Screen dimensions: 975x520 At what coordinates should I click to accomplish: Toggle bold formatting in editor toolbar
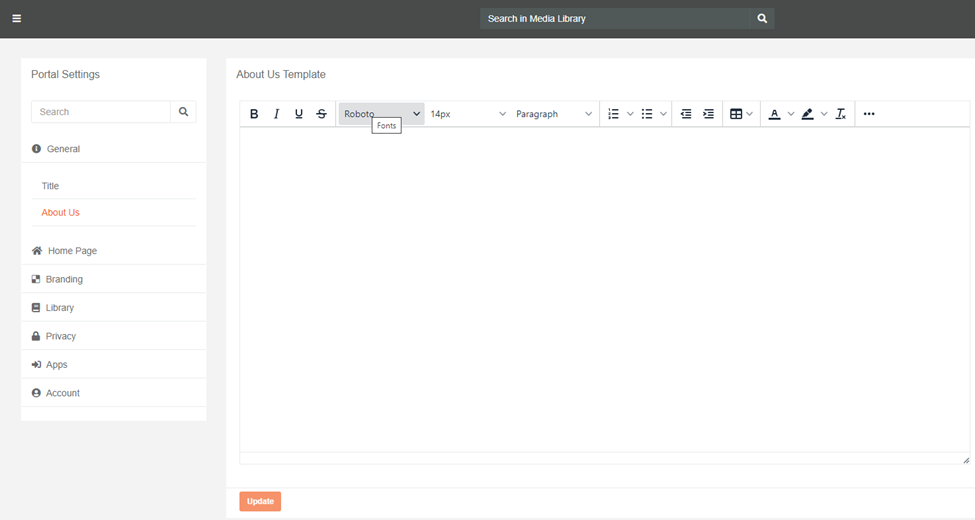(254, 114)
